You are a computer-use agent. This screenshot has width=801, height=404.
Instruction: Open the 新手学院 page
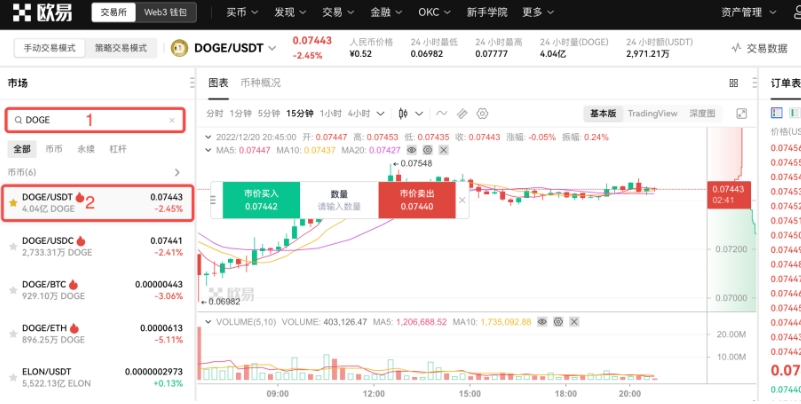tap(486, 12)
